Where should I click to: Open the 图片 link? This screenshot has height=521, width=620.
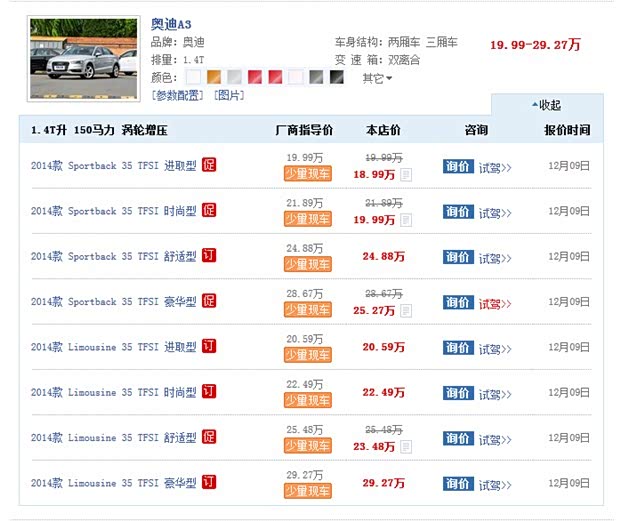pyautogui.click(x=229, y=95)
